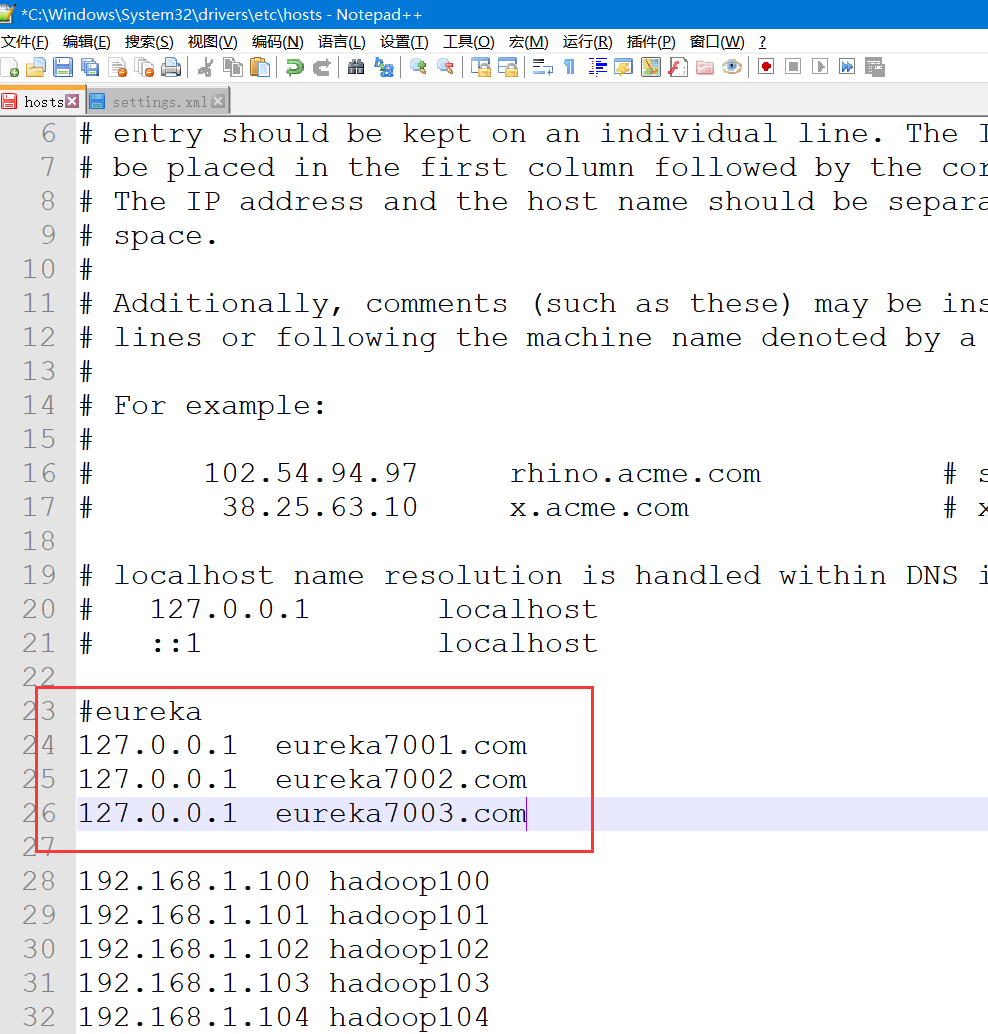Click the IP 192.168.1.104
988x1034 pixels.
pos(194,1018)
